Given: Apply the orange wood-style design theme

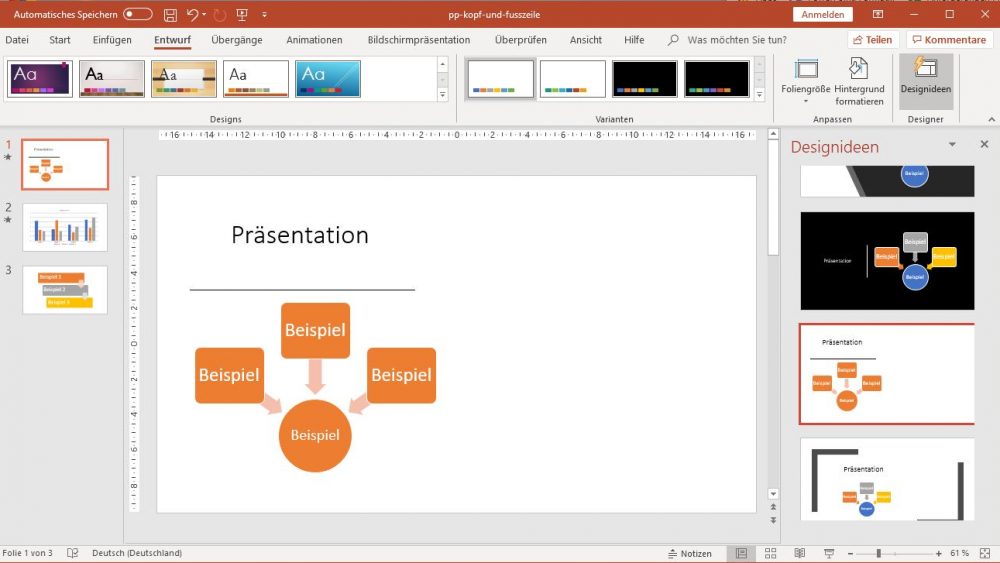Looking at the screenshot, I should click(x=184, y=79).
